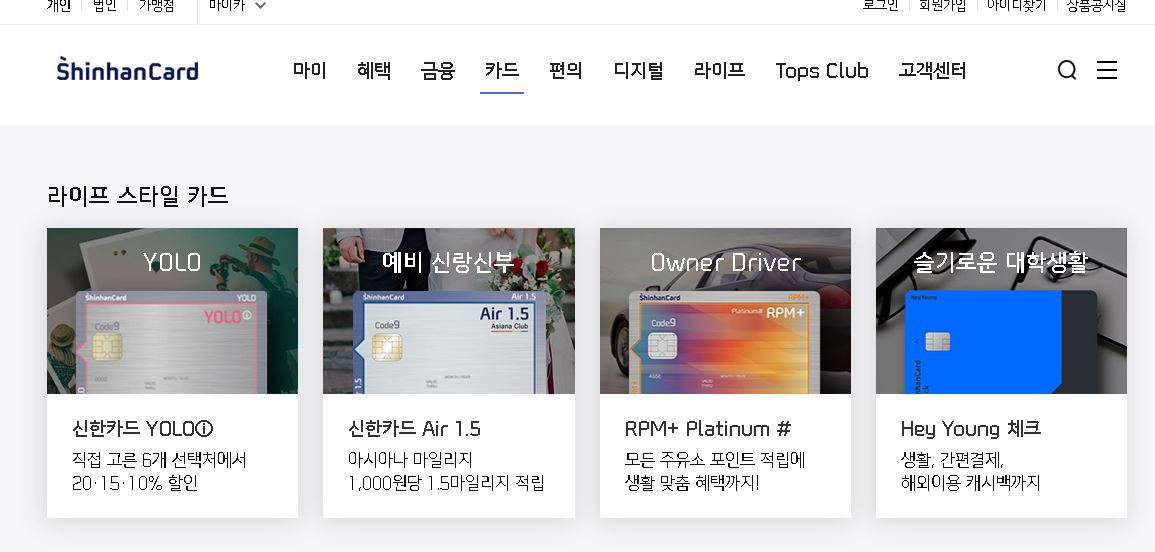Open the 금융 menu

click(438, 71)
